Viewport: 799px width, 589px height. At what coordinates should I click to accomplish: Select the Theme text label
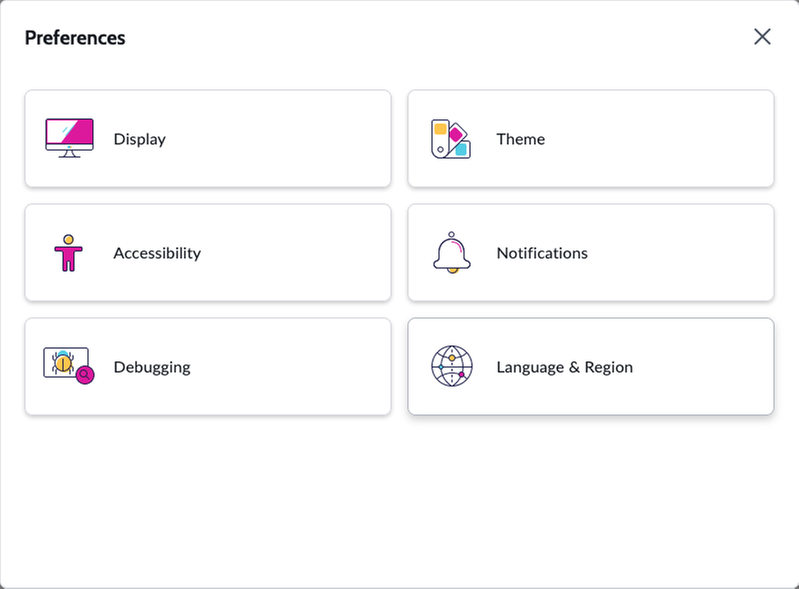coord(521,139)
